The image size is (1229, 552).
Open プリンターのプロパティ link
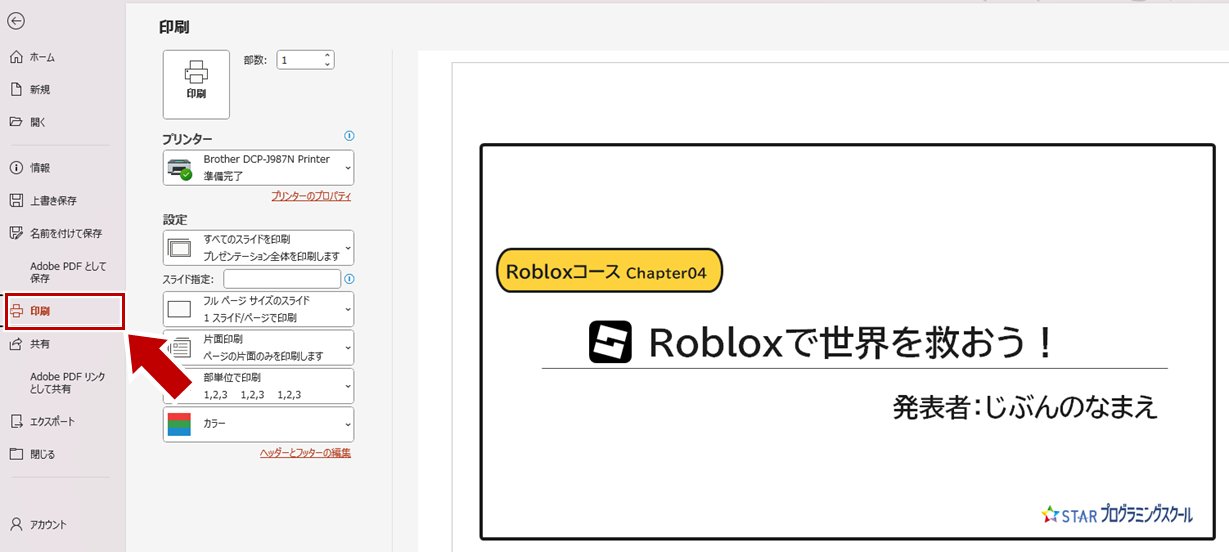(311, 196)
